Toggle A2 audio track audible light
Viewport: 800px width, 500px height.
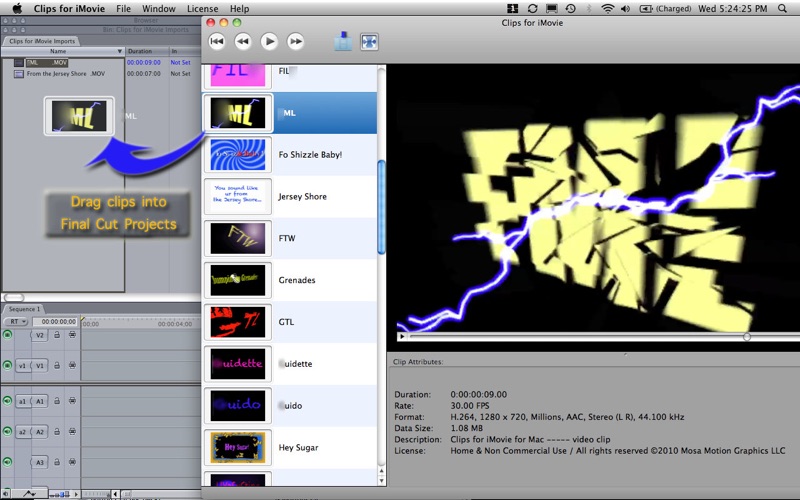pos(8,432)
